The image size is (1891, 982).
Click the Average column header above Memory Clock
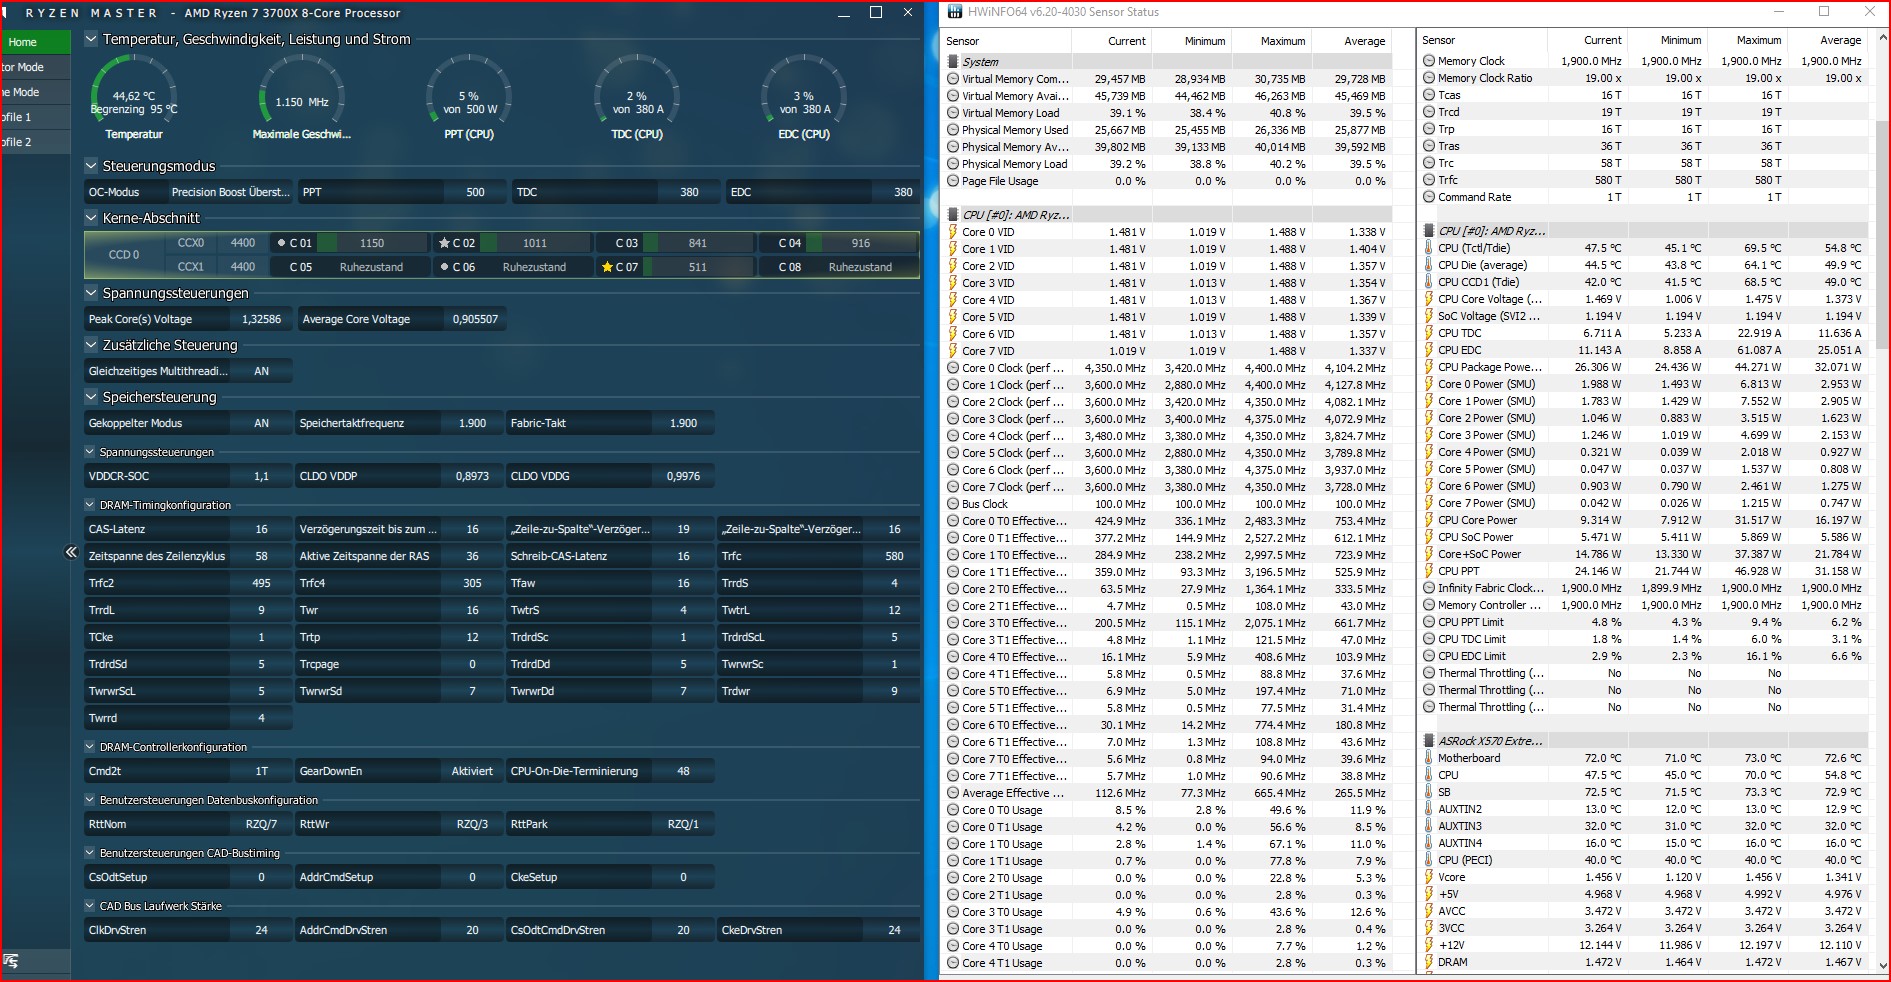coord(1828,40)
